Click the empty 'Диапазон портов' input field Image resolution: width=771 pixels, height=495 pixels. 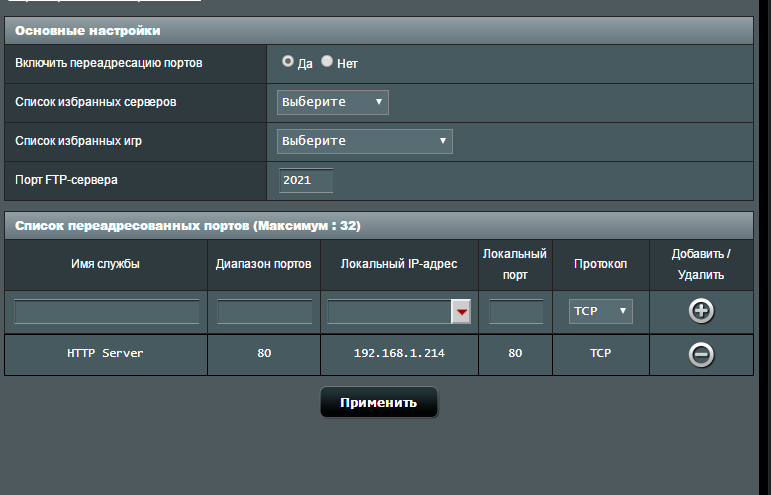[x=265, y=311]
